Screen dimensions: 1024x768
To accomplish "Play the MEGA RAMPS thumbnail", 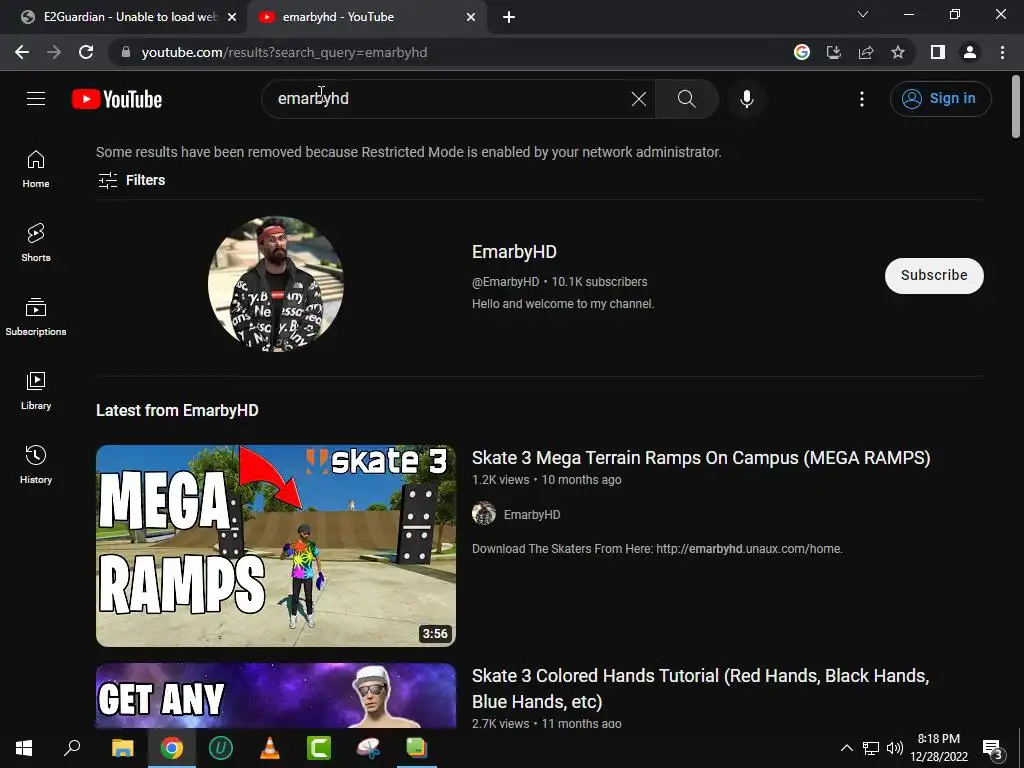I will point(276,546).
